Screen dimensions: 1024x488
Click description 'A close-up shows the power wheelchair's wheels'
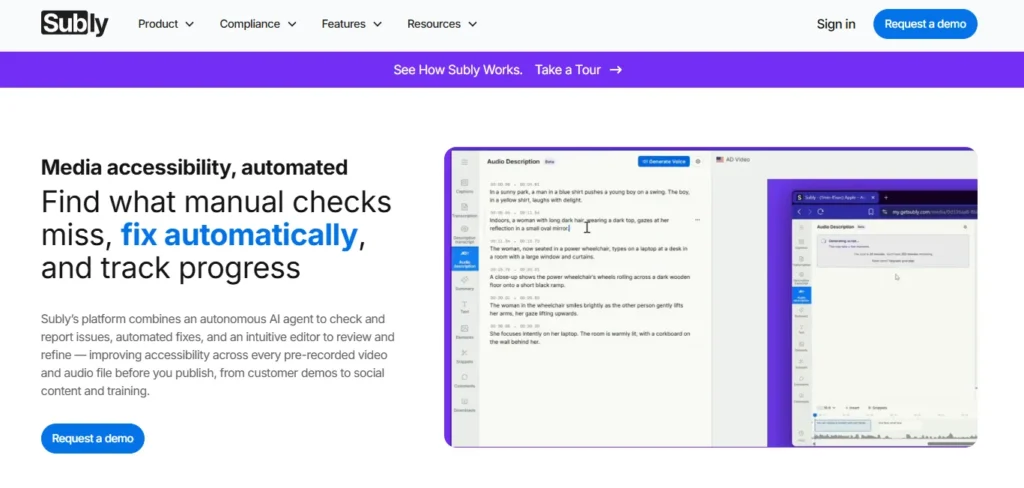(590, 280)
